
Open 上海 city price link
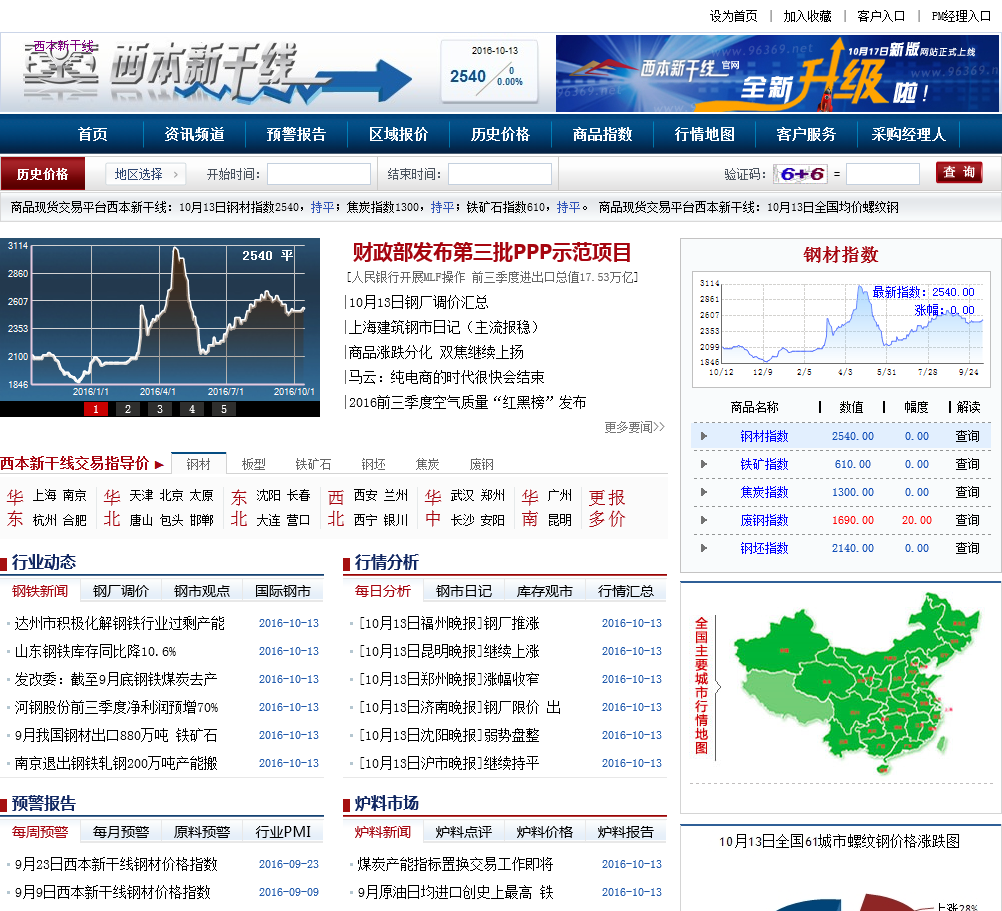(45, 495)
